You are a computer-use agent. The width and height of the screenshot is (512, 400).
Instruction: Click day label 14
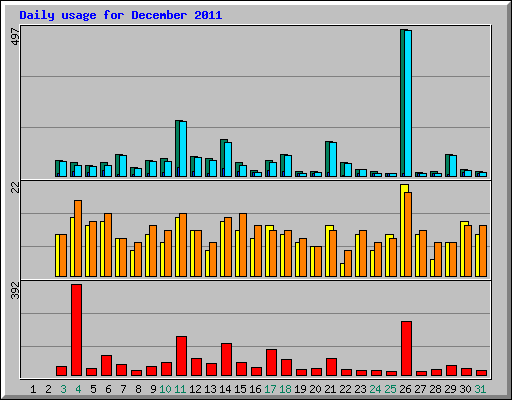(x=225, y=389)
